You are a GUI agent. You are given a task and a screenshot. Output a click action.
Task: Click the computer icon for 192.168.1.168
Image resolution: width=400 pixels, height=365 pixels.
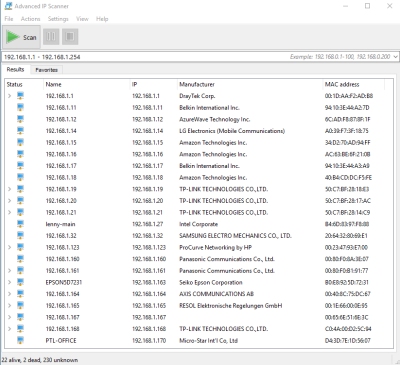(20, 329)
